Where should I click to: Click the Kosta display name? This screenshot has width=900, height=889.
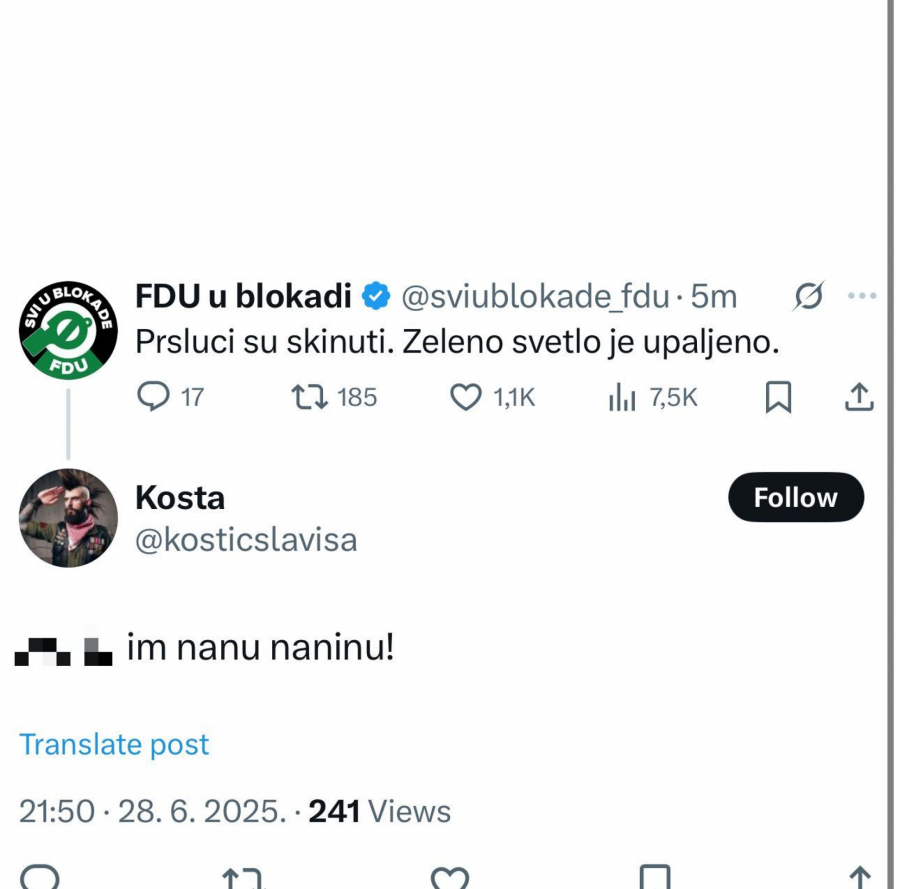coord(180,497)
